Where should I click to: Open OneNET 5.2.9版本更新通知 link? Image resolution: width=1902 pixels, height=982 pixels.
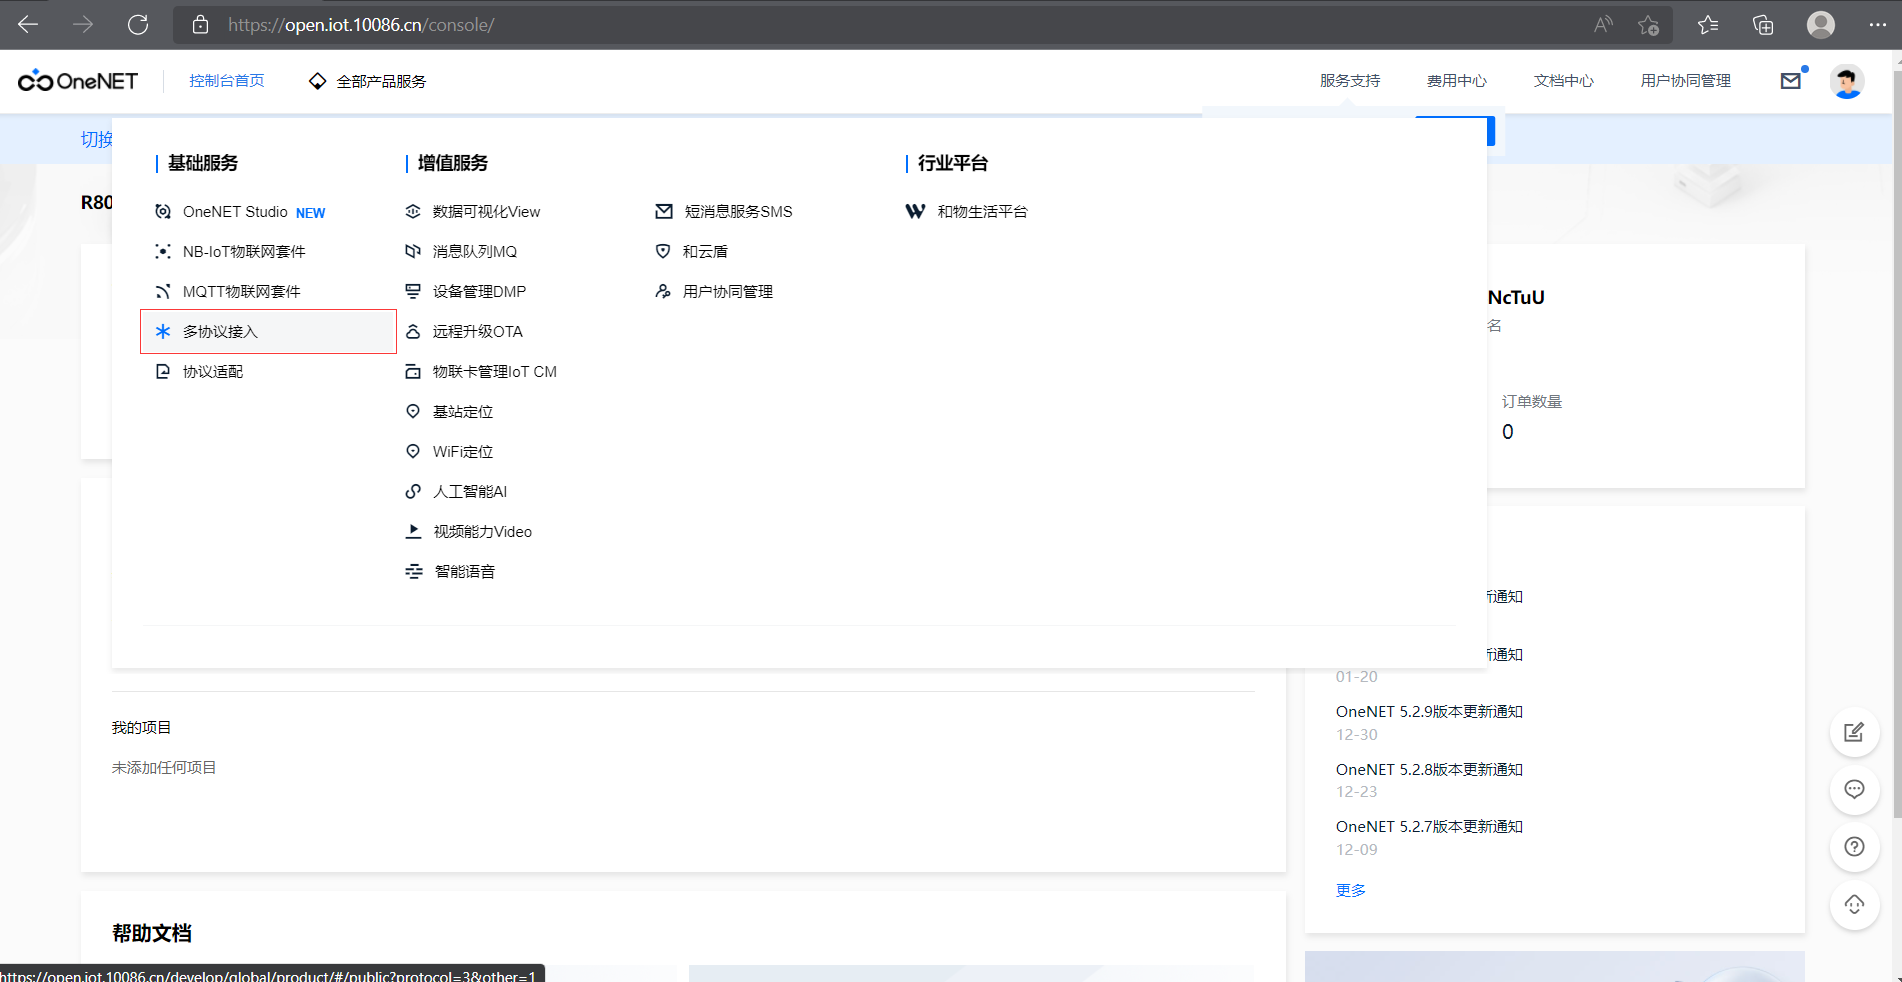tap(1429, 712)
